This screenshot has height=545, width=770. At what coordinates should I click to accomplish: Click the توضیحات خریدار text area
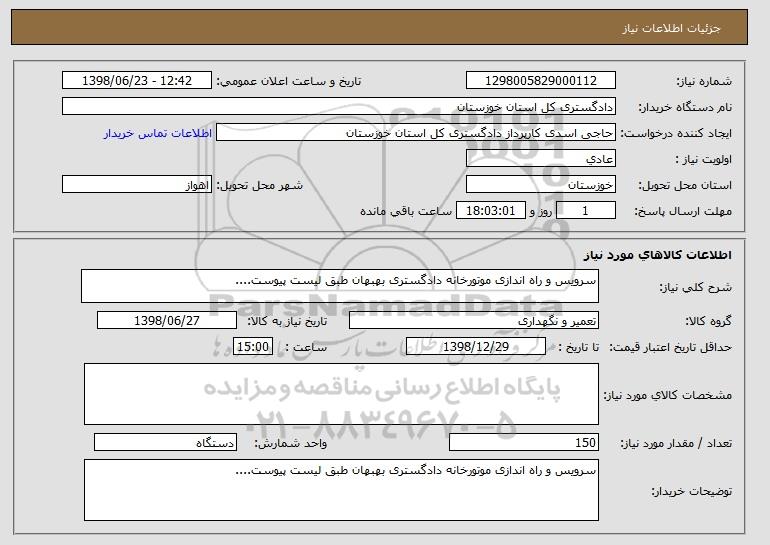pos(341,490)
